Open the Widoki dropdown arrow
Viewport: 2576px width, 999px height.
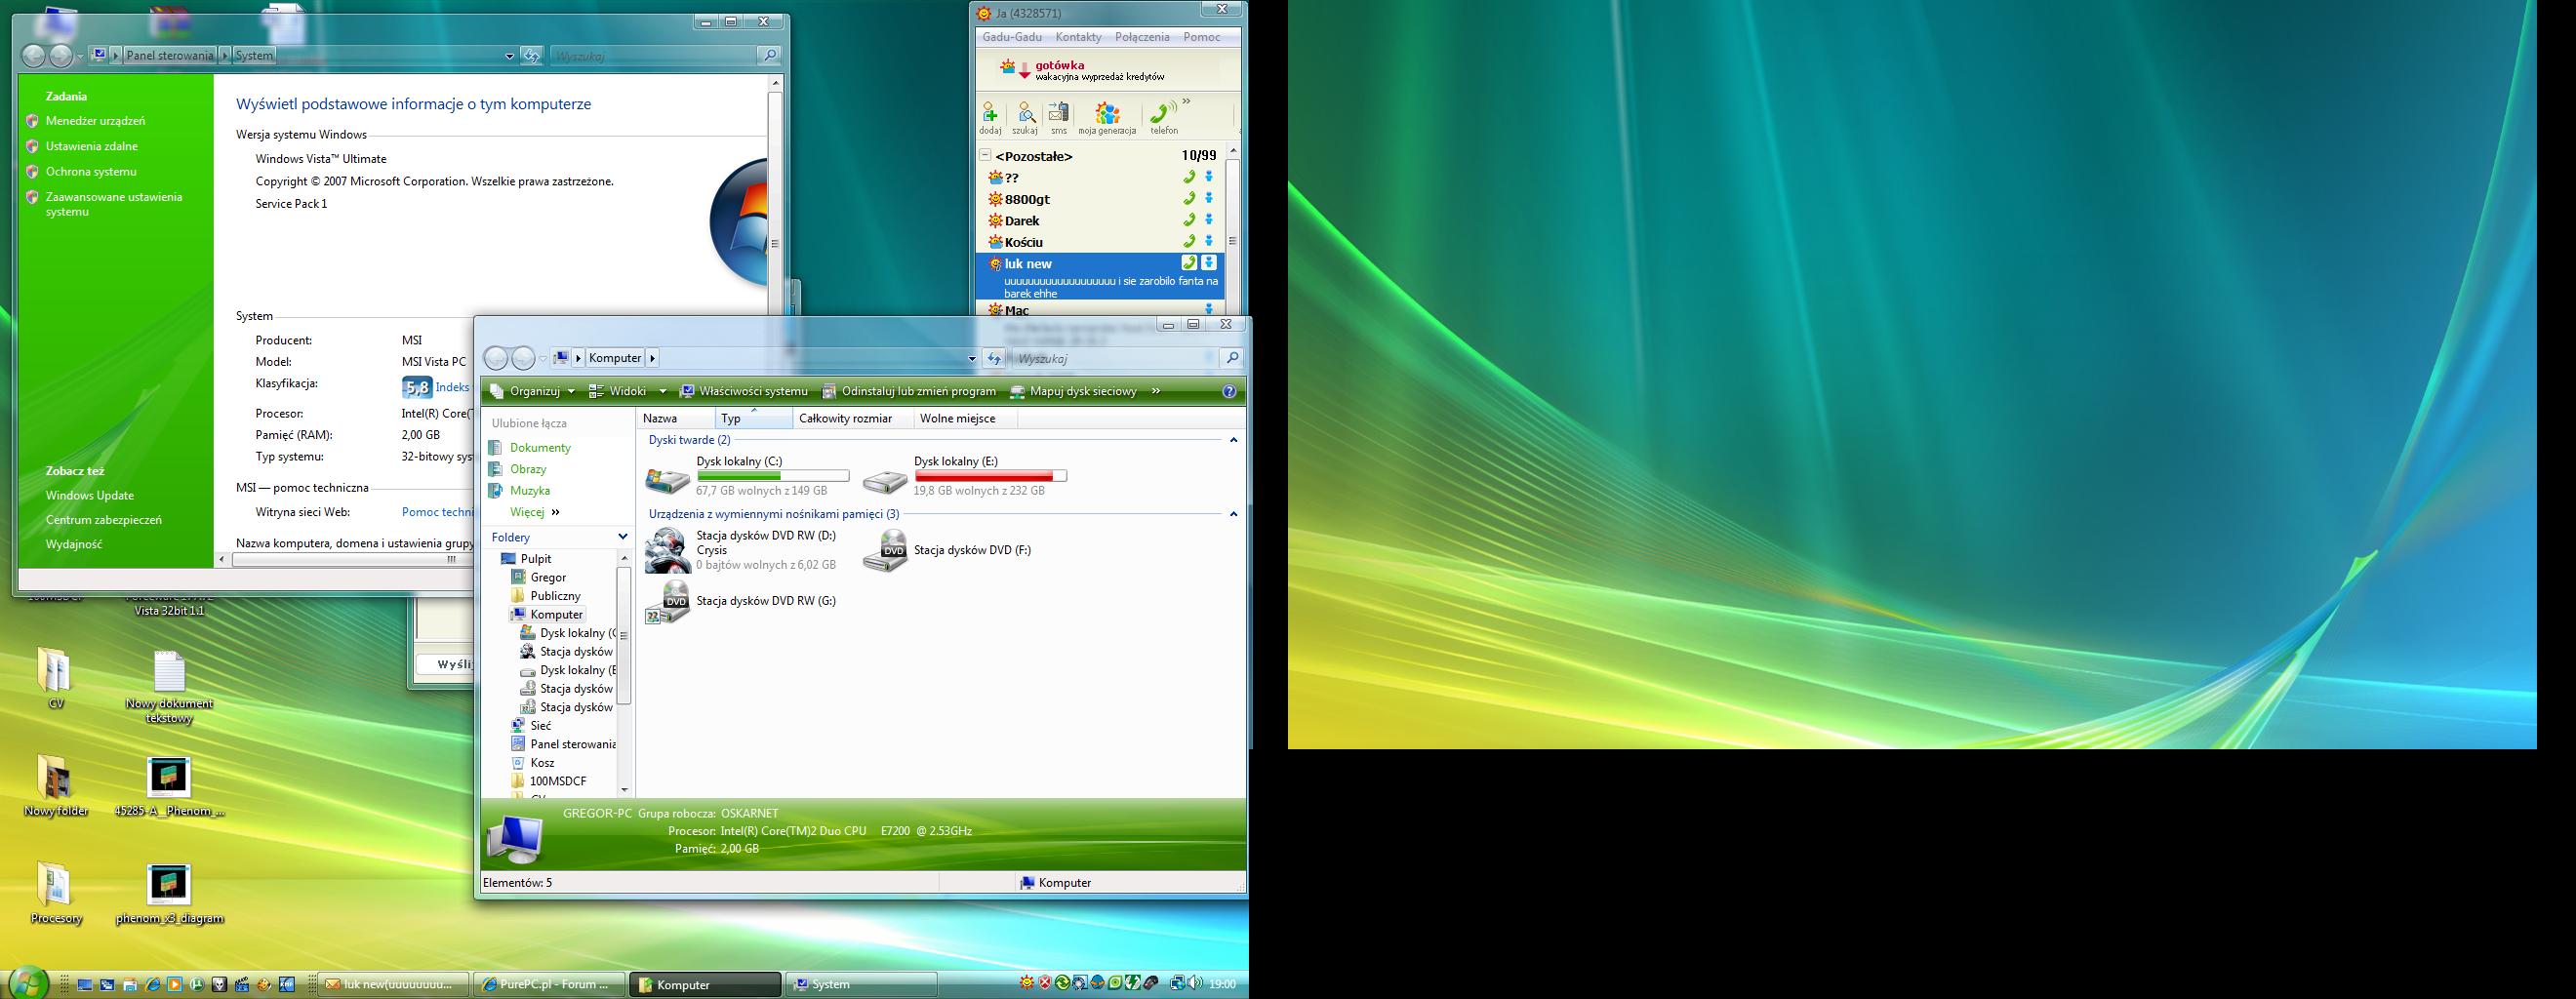point(662,392)
